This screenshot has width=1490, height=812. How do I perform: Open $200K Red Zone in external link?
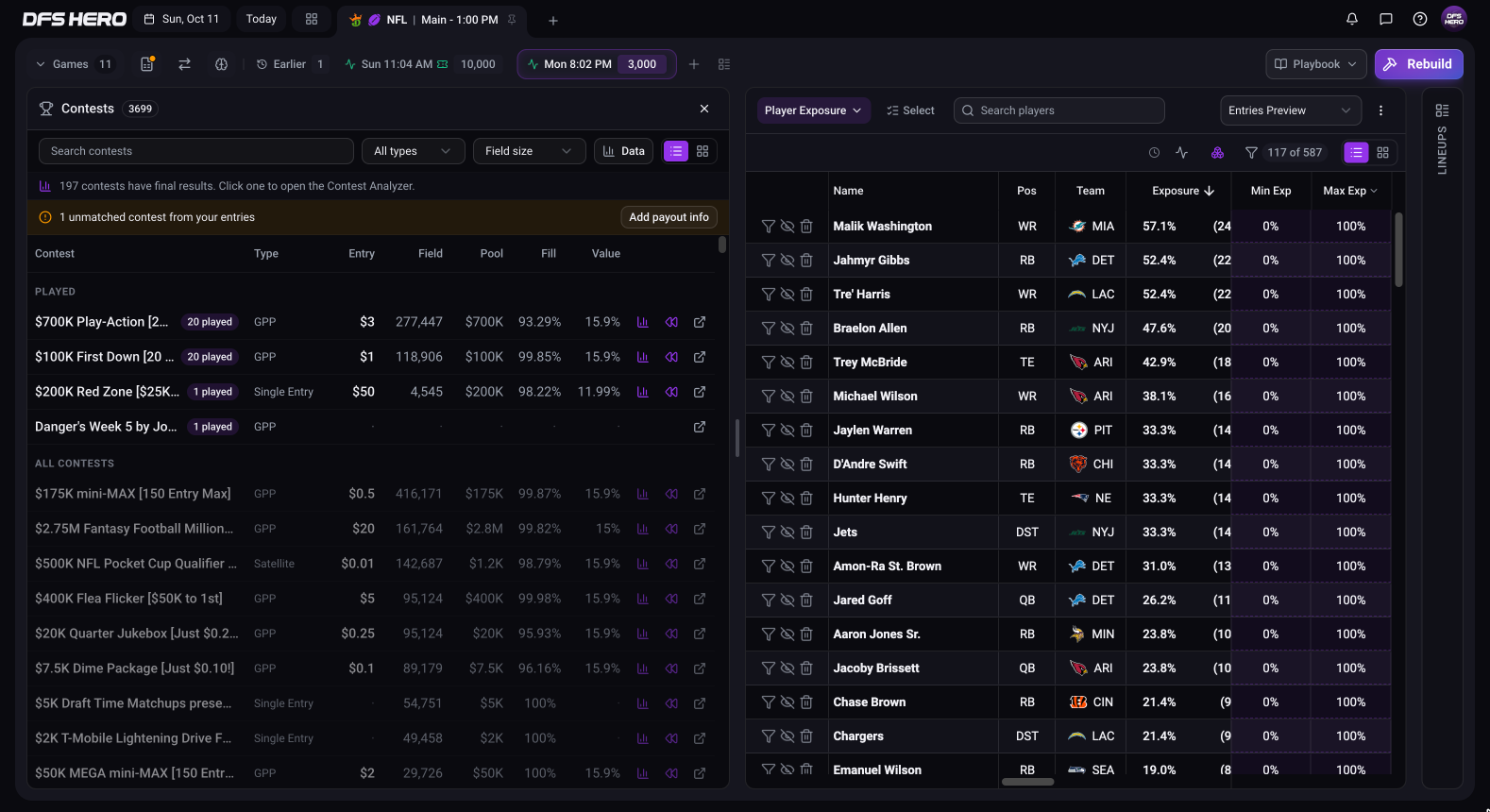tap(700, 391)
